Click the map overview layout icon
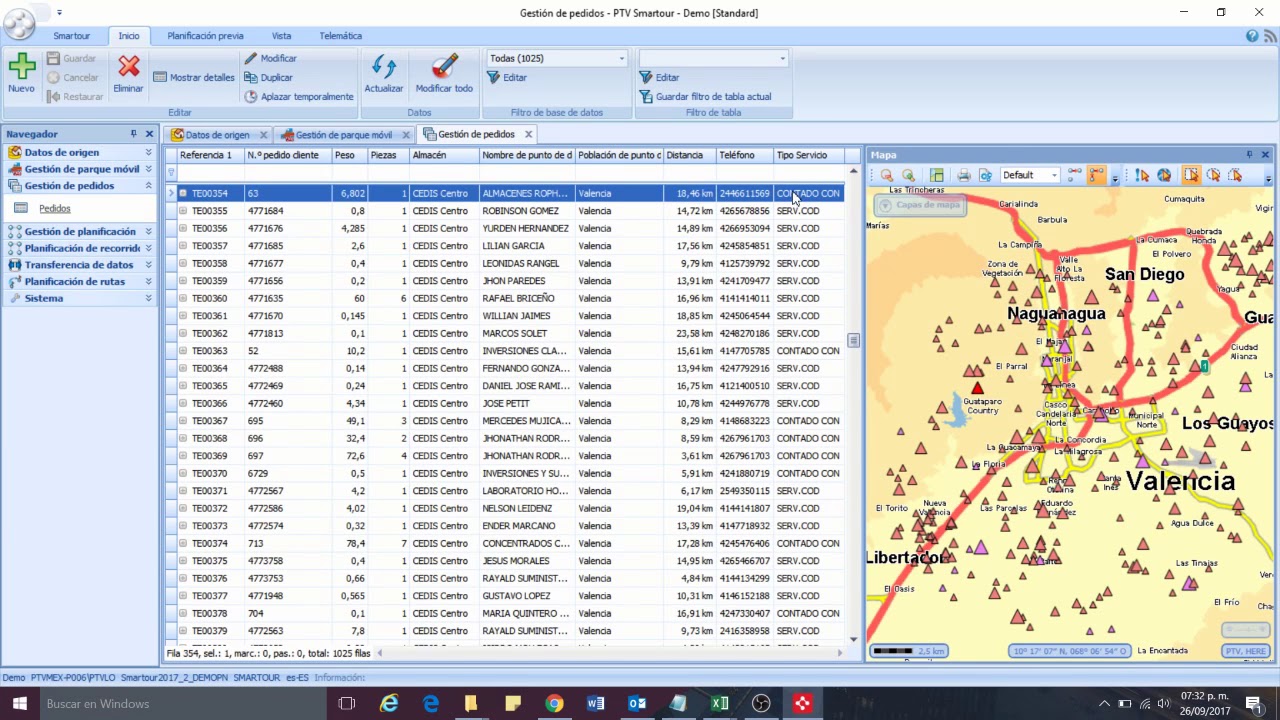 (936, 175)
